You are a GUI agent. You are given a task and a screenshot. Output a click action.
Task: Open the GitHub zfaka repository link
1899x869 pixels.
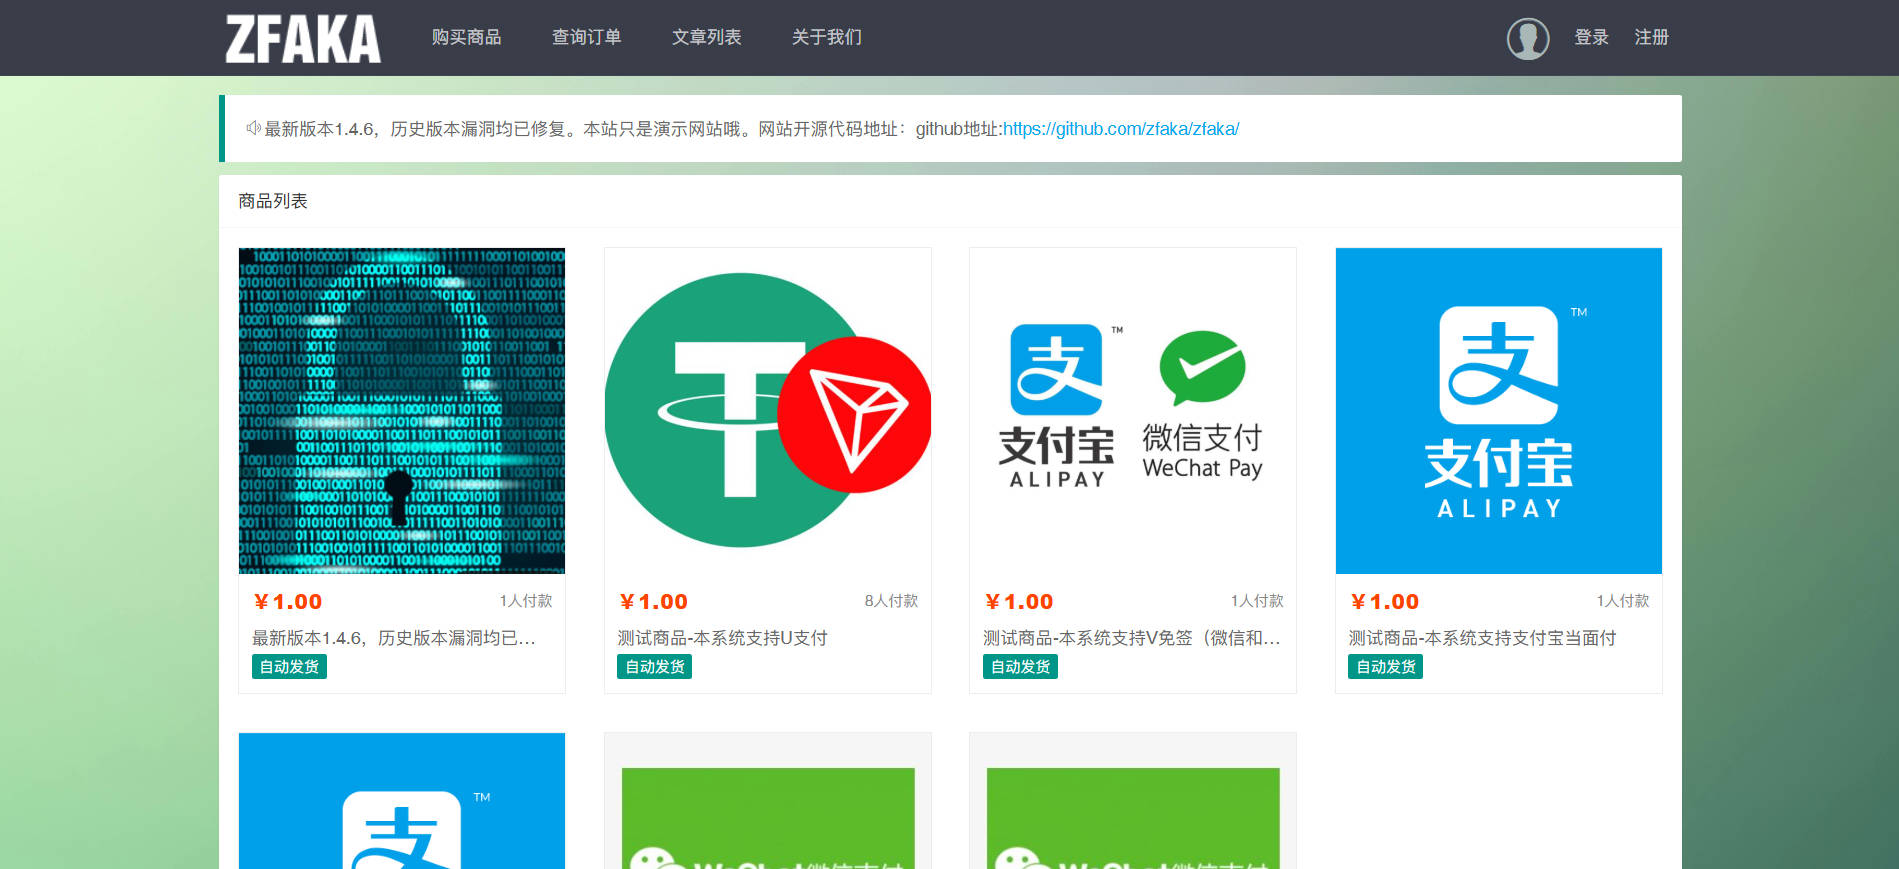pos(1120,129)
